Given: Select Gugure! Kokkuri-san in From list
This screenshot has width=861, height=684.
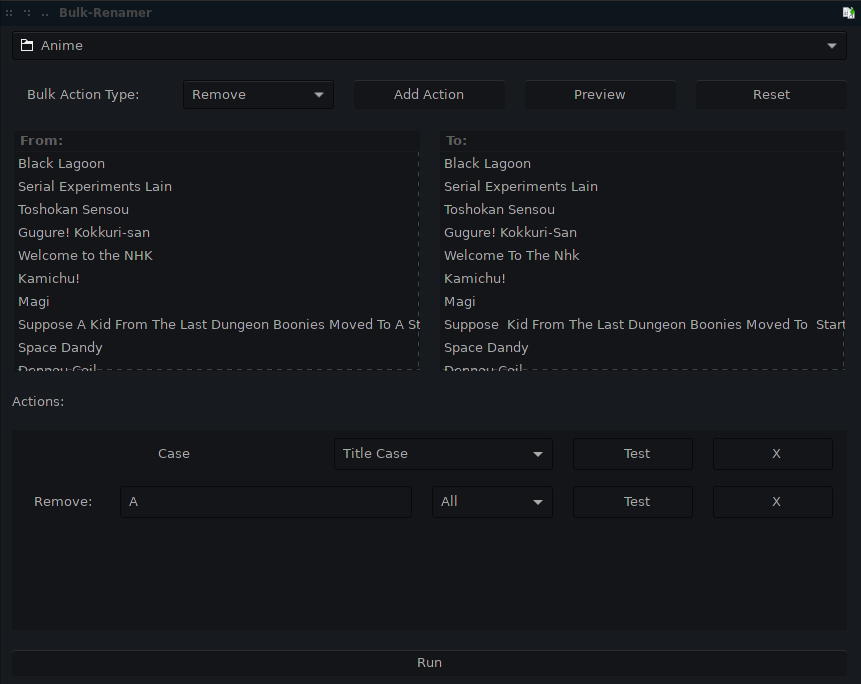Looking at the screenshot, I should [x=217, y=233].
